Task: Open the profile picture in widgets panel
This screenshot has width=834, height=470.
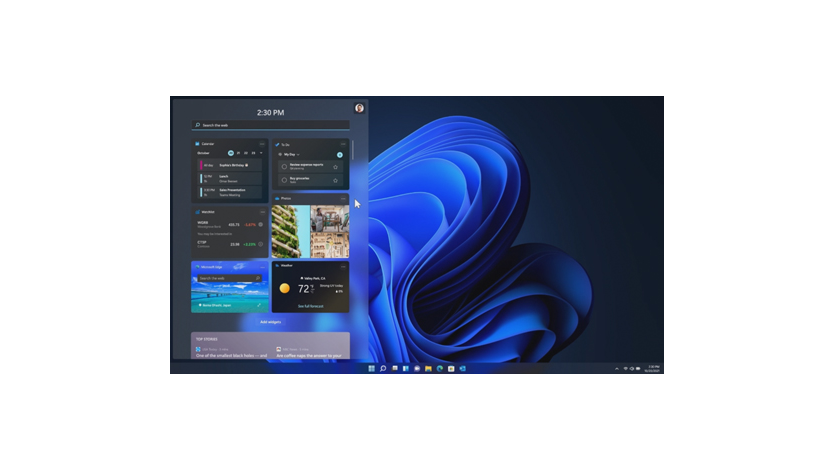Action: (x=359, y=108)
